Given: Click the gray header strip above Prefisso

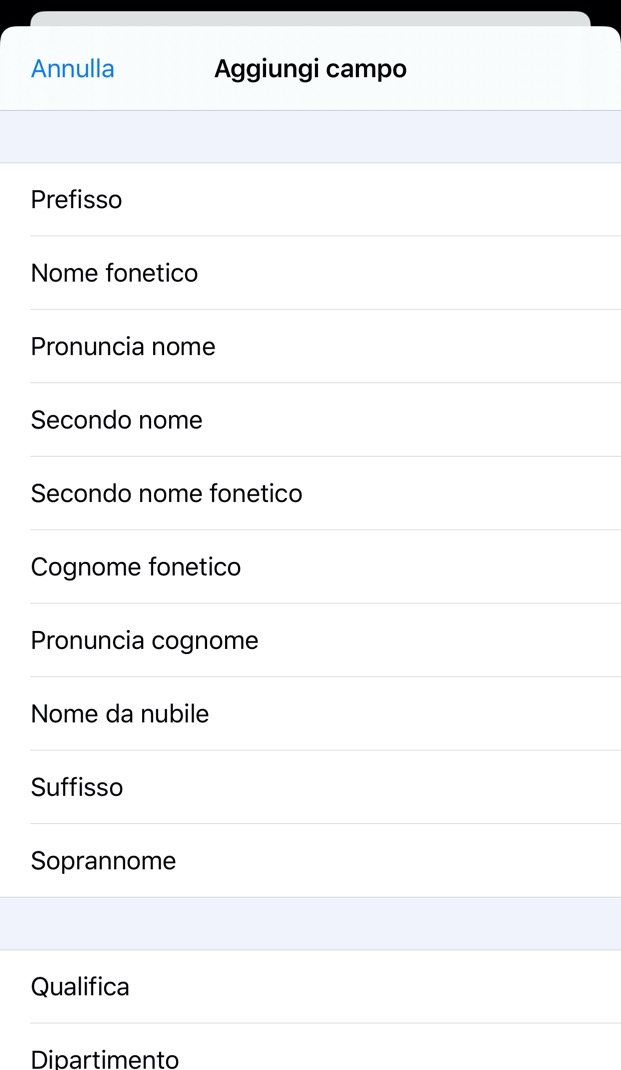Looking at the screenshot, I should [x=310, y=137].
